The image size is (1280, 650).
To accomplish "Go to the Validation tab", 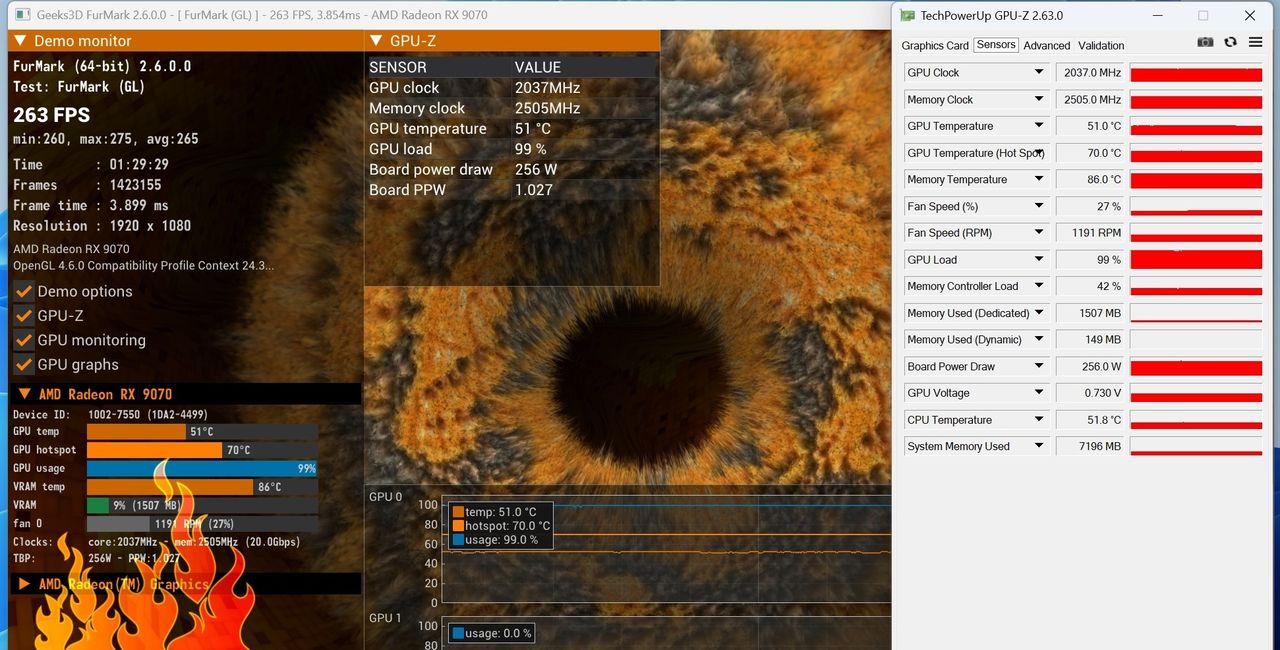I will (1101, 46).
